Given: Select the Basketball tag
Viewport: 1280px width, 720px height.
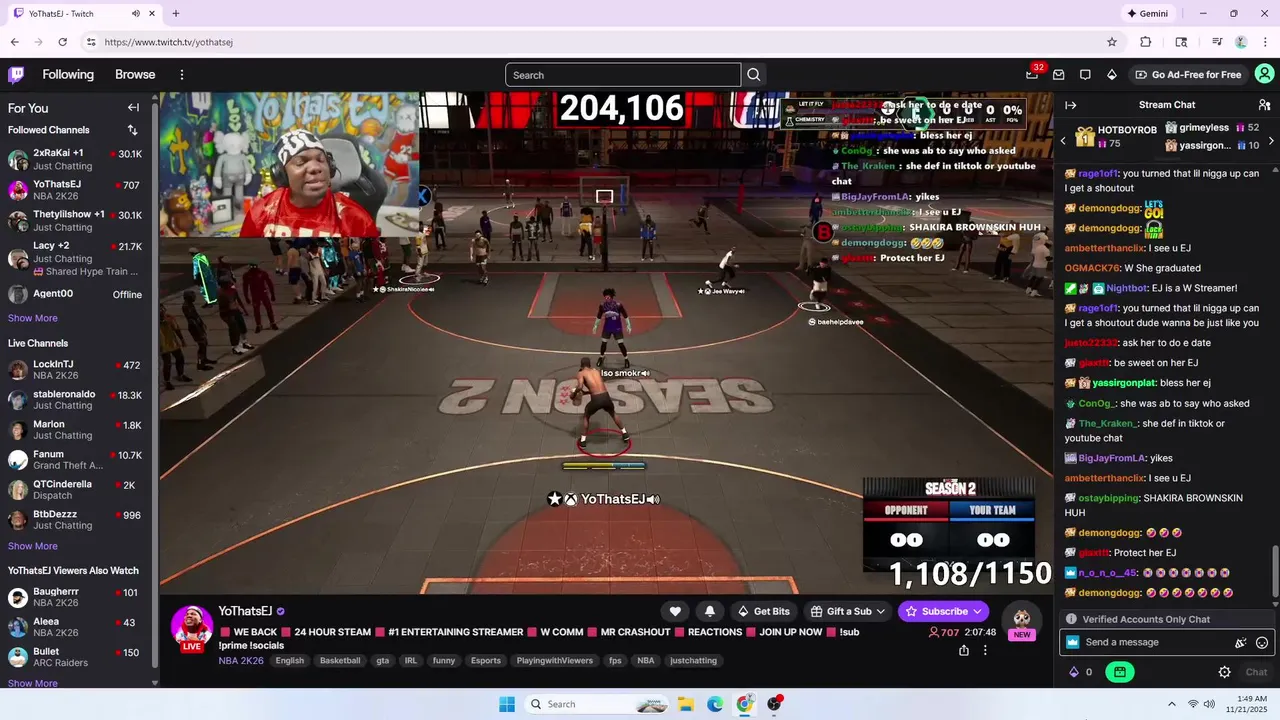Looking at the screenshot, I should pyautogui.click(x=340, y=661).
